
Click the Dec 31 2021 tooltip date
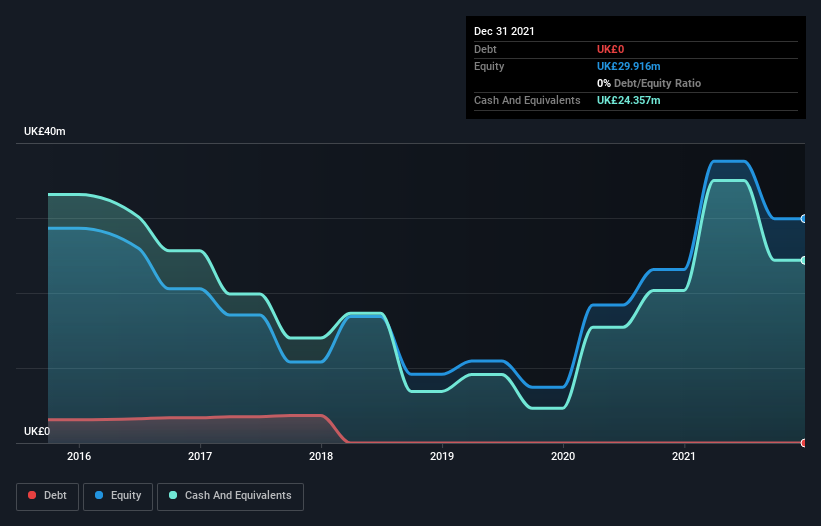pyautogui.click(x=504, y=31)
